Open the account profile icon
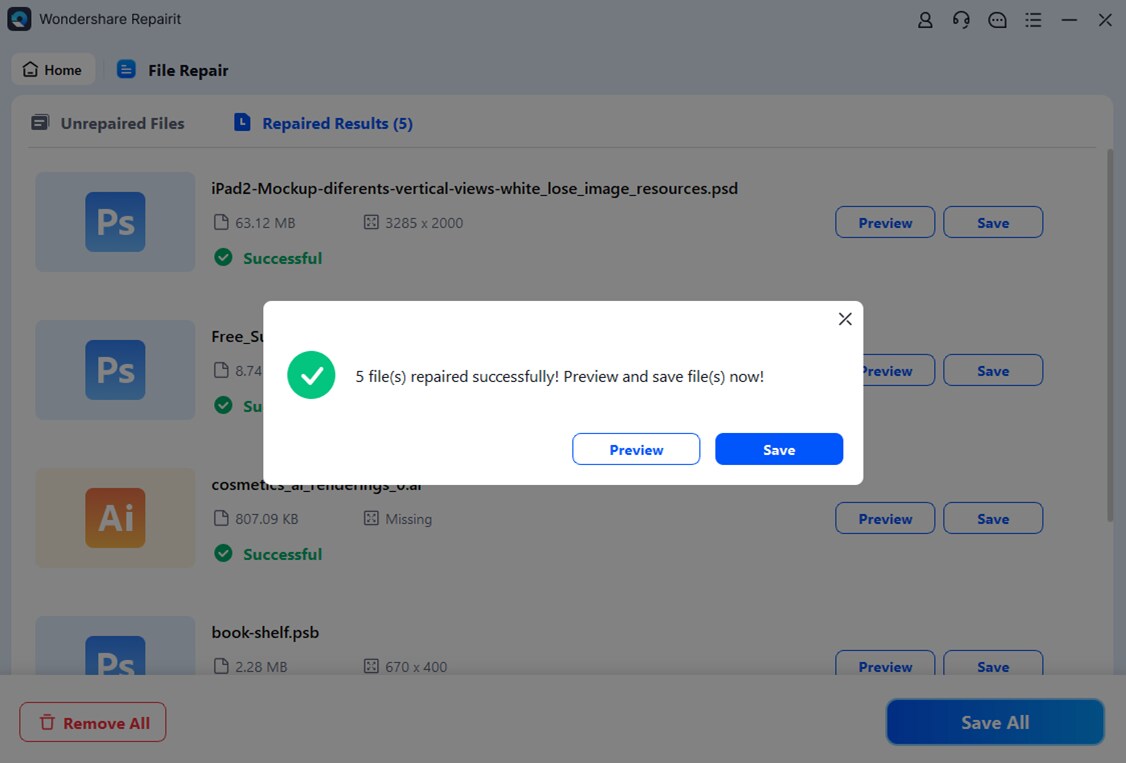 (925, 20)
